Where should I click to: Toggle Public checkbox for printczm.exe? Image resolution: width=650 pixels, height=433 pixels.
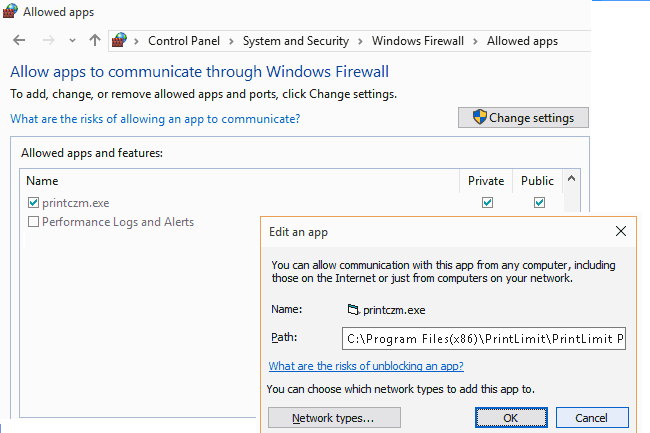pyautogui.click(x=539, y=203)
